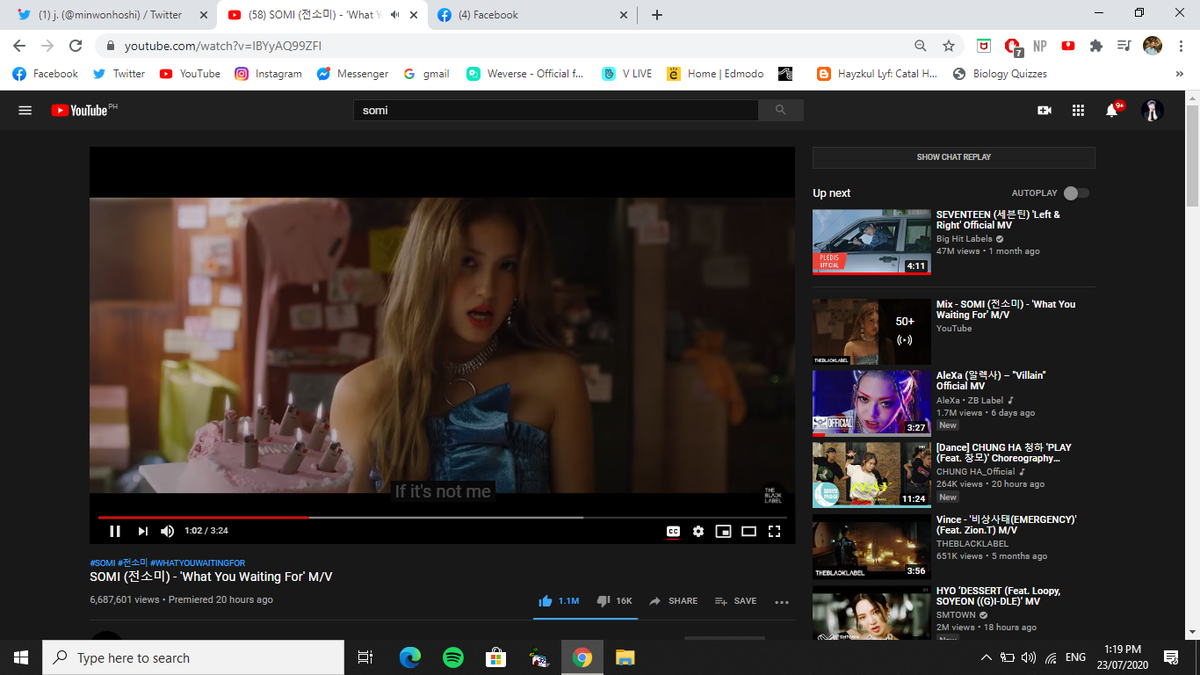Reload the page in Chrome
The height and width of the screenshot is (675, 1200).
click(75, 46)
